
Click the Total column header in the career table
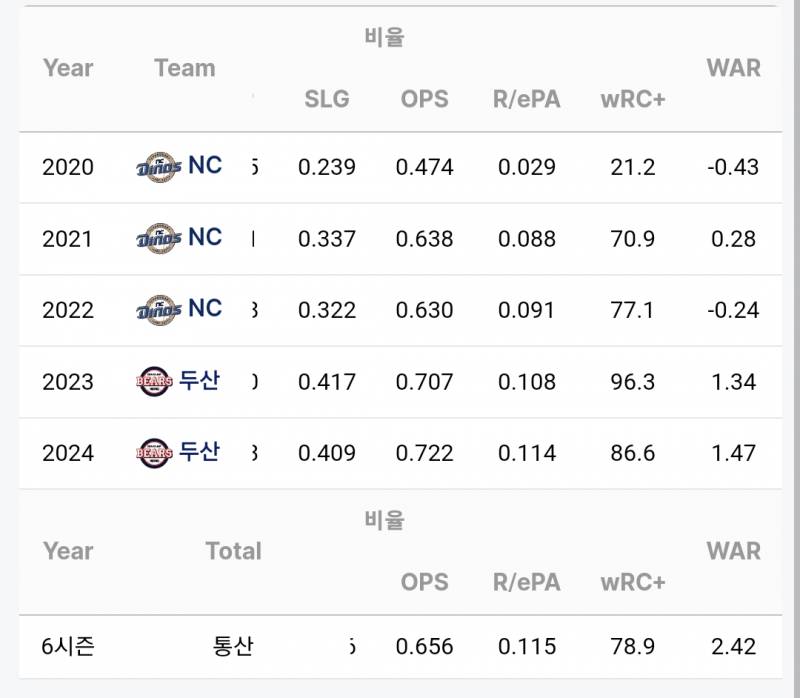[x=234, y=551]
